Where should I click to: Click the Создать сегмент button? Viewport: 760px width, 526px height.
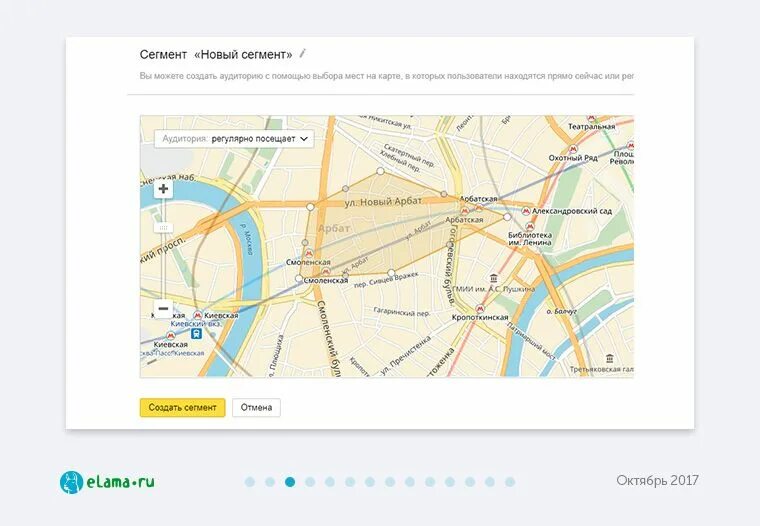(x=182, y=408)
